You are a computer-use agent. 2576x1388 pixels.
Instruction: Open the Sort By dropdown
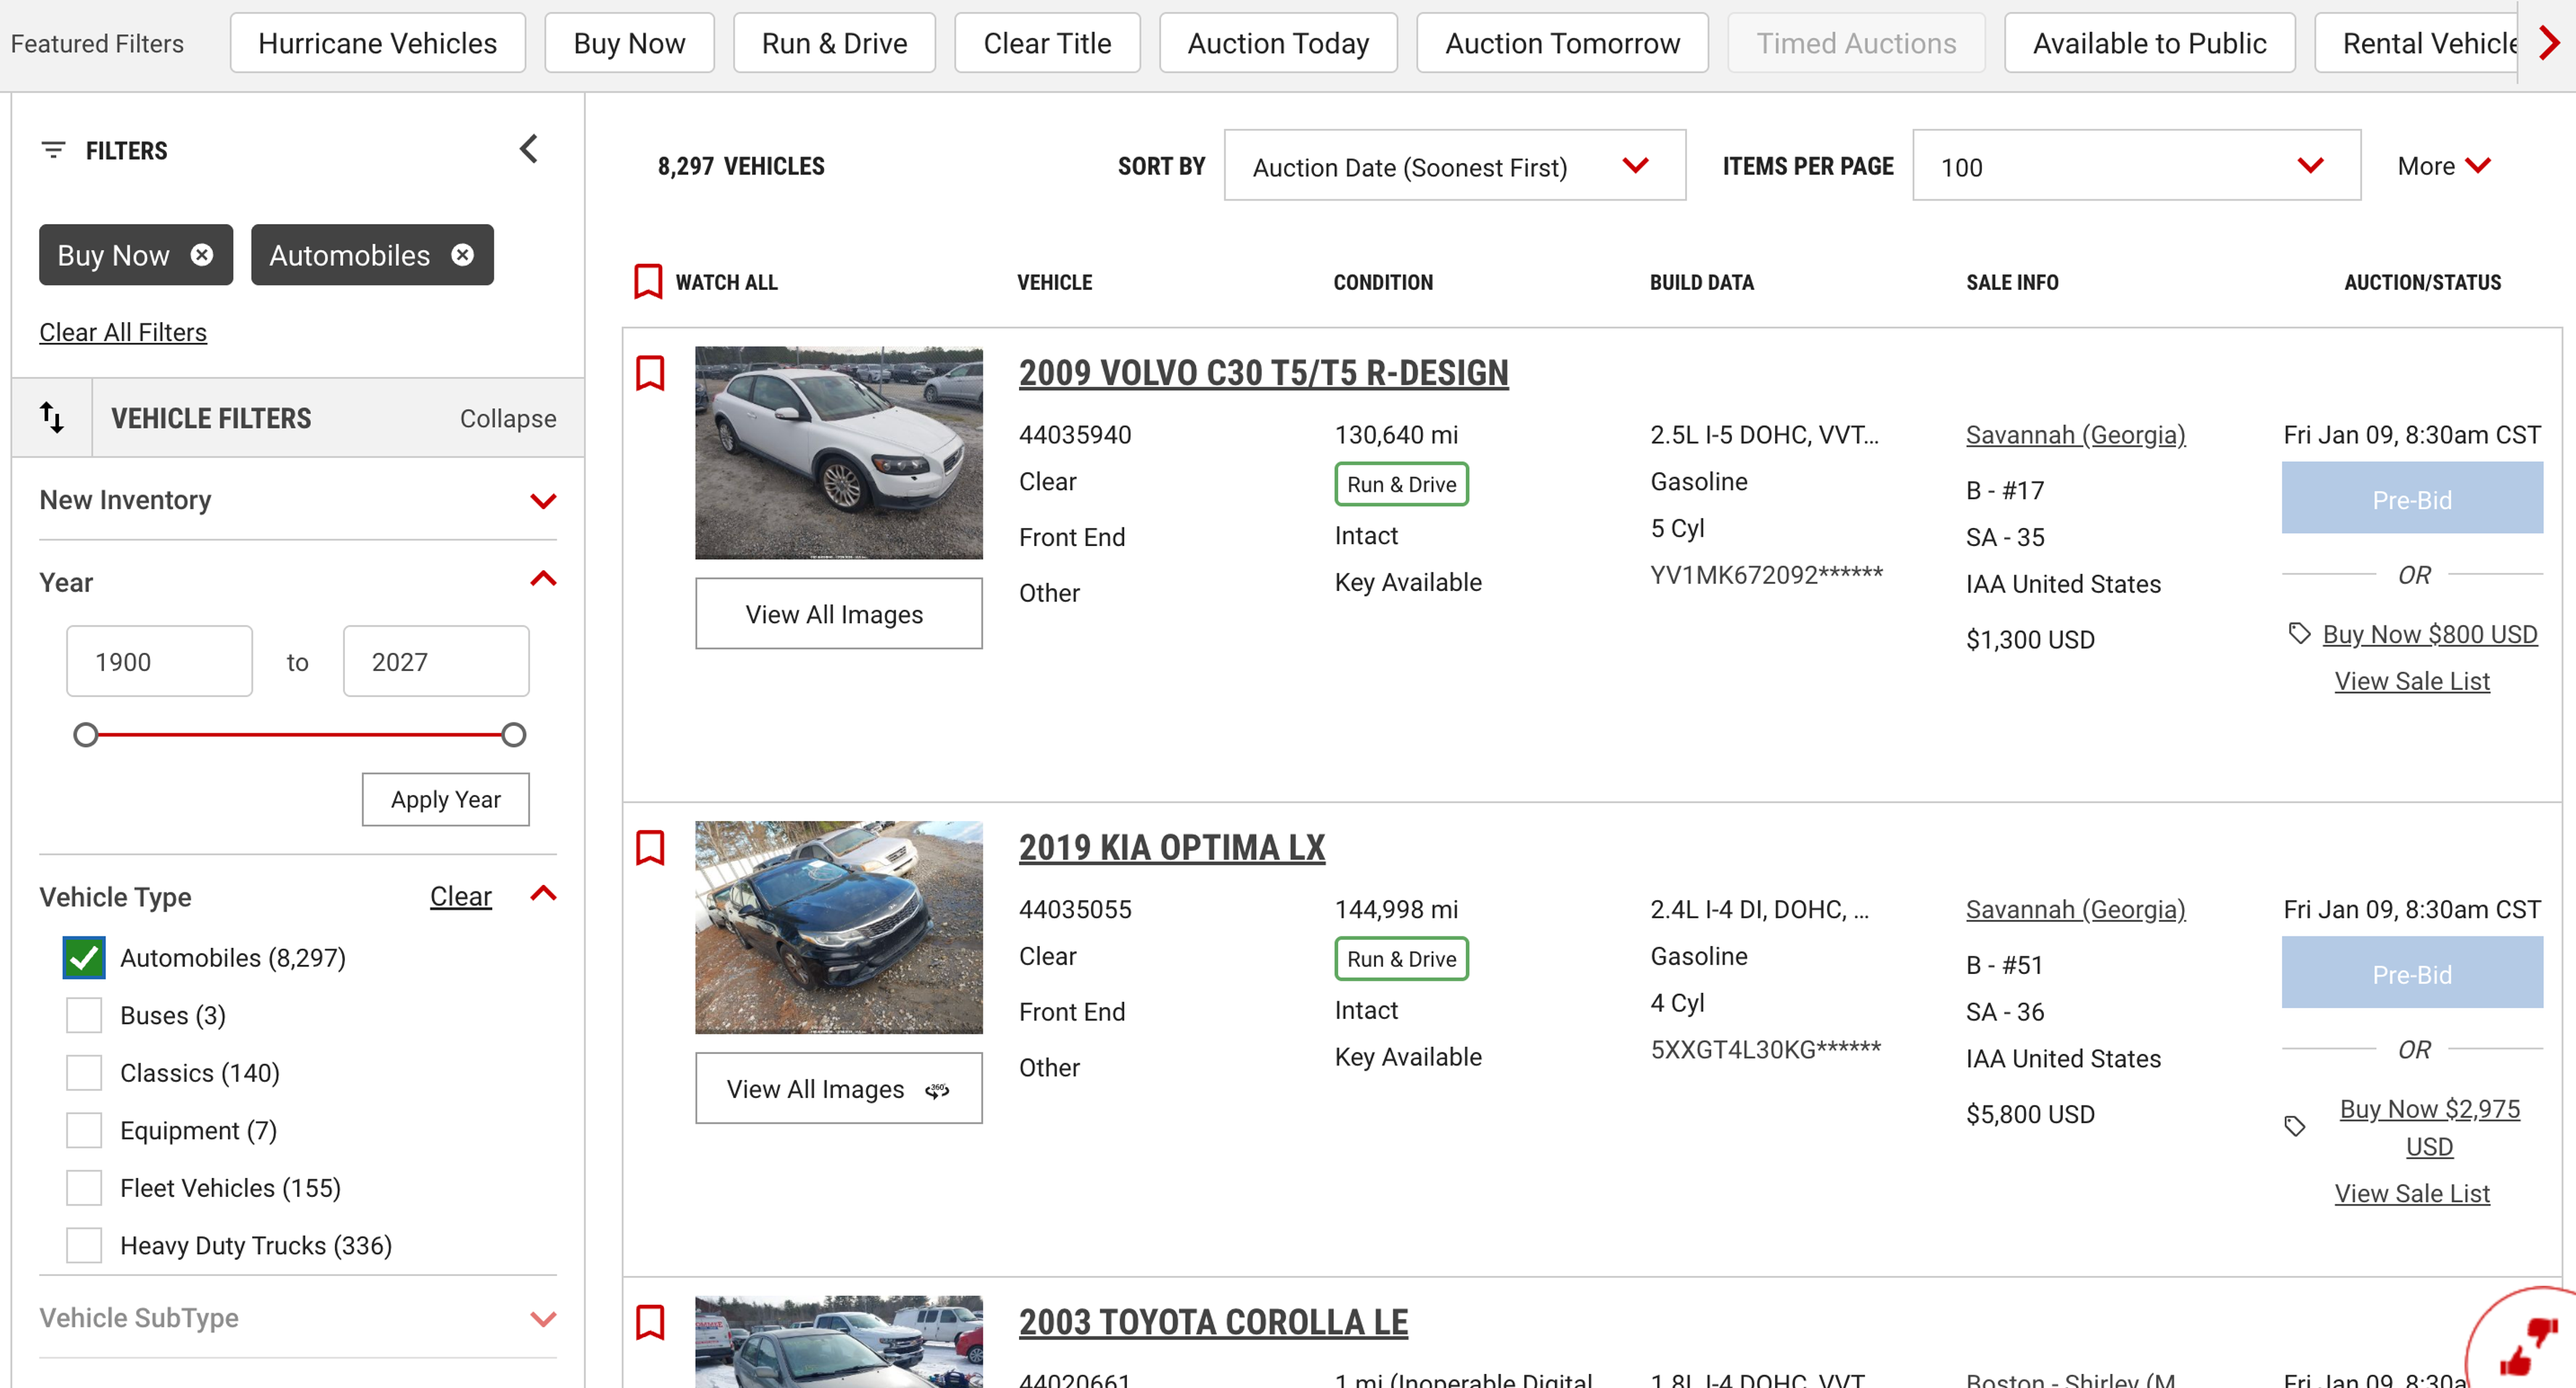[1454, 166]
